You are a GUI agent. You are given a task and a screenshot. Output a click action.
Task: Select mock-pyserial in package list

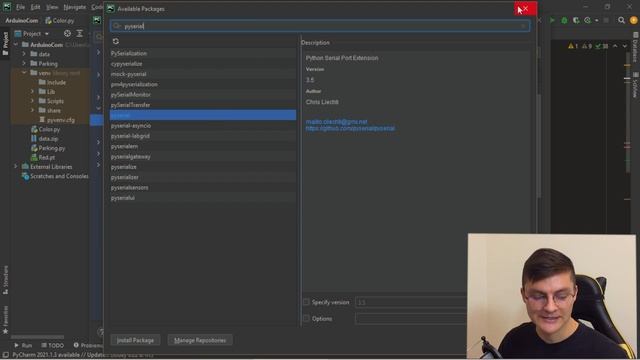(x=203, y=74)
